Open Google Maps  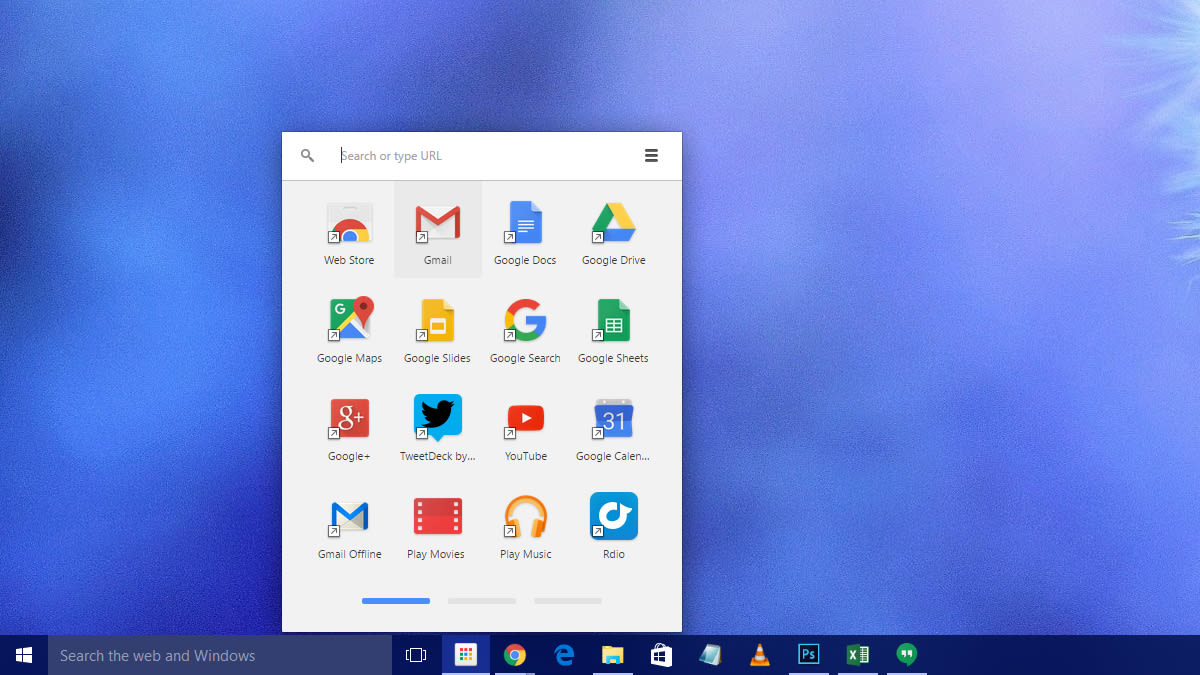coord(349,320)
